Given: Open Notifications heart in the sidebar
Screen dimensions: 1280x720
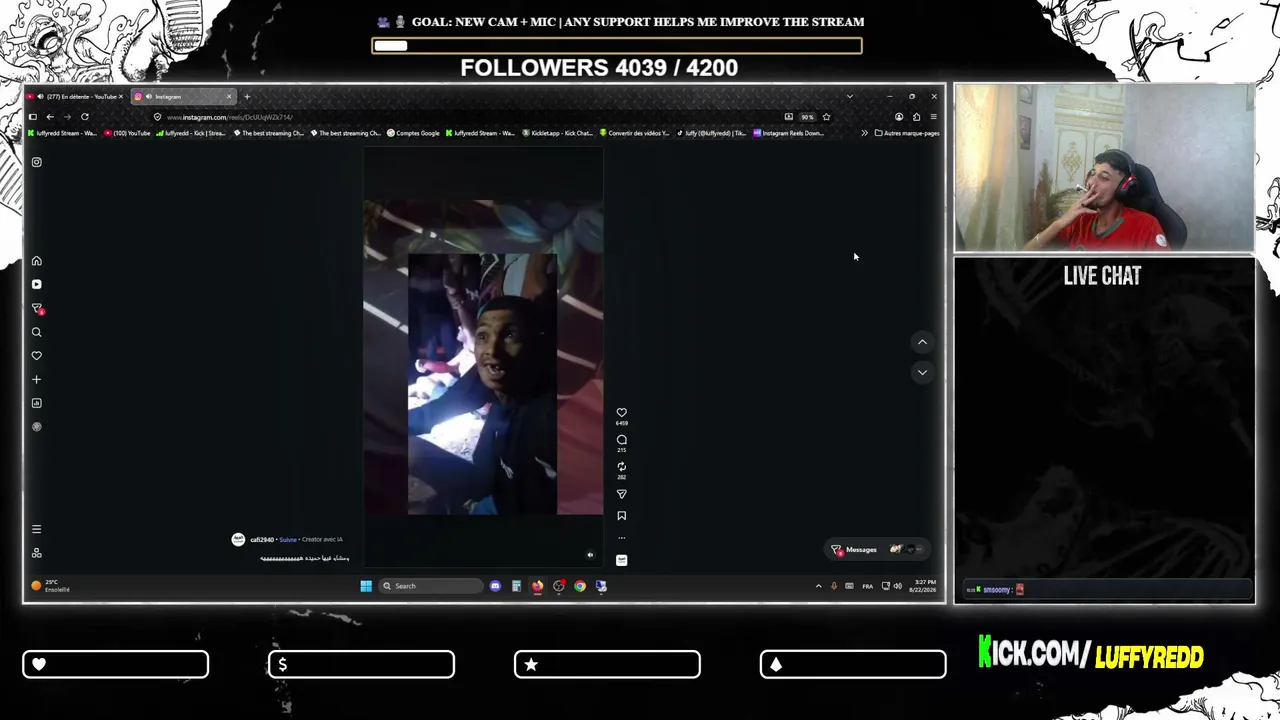Looking at the screenshot, I should coord(36,355).
